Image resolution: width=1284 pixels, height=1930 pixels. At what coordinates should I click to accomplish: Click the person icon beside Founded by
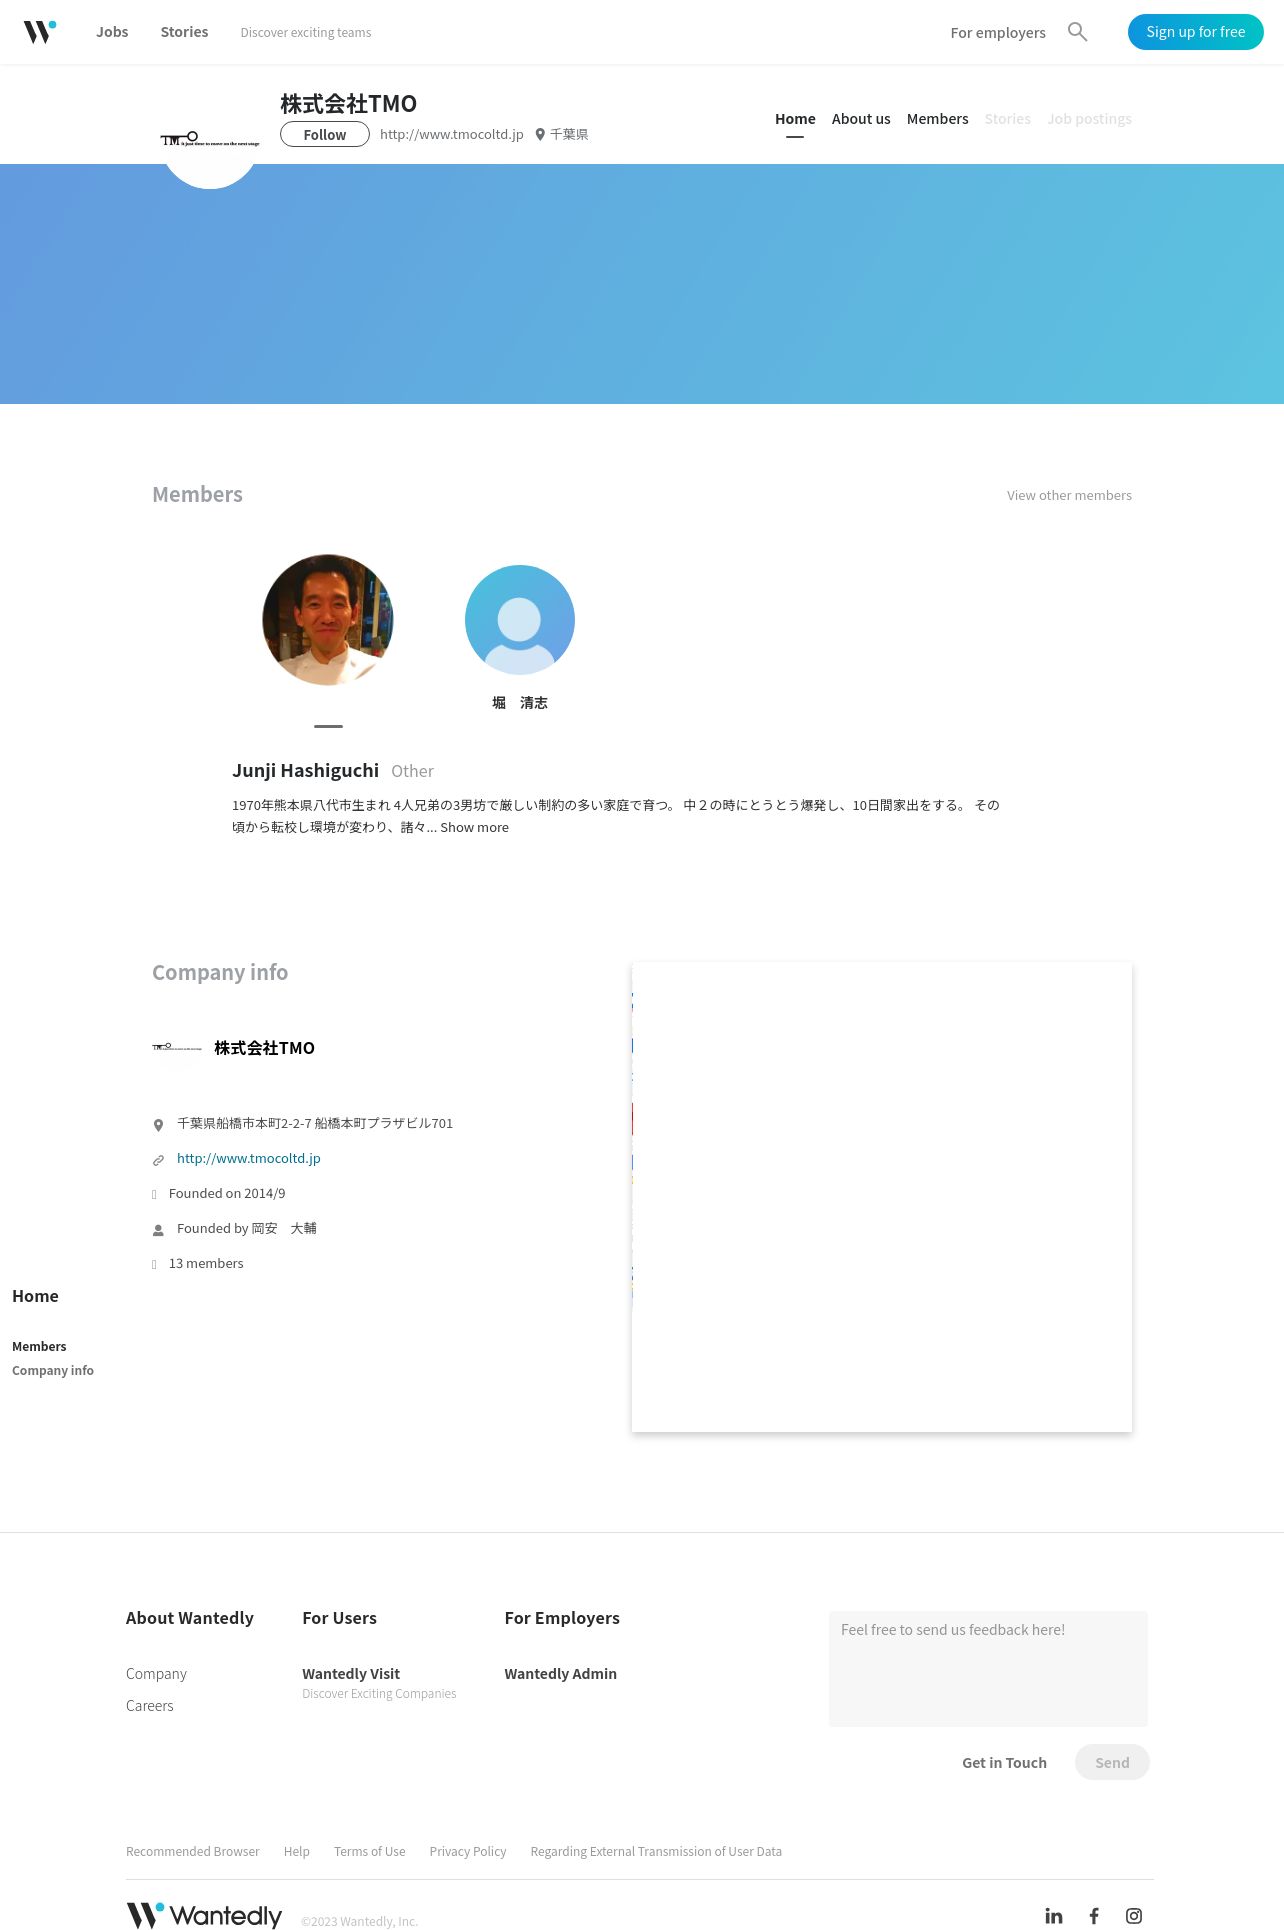tap(158, 1230)
